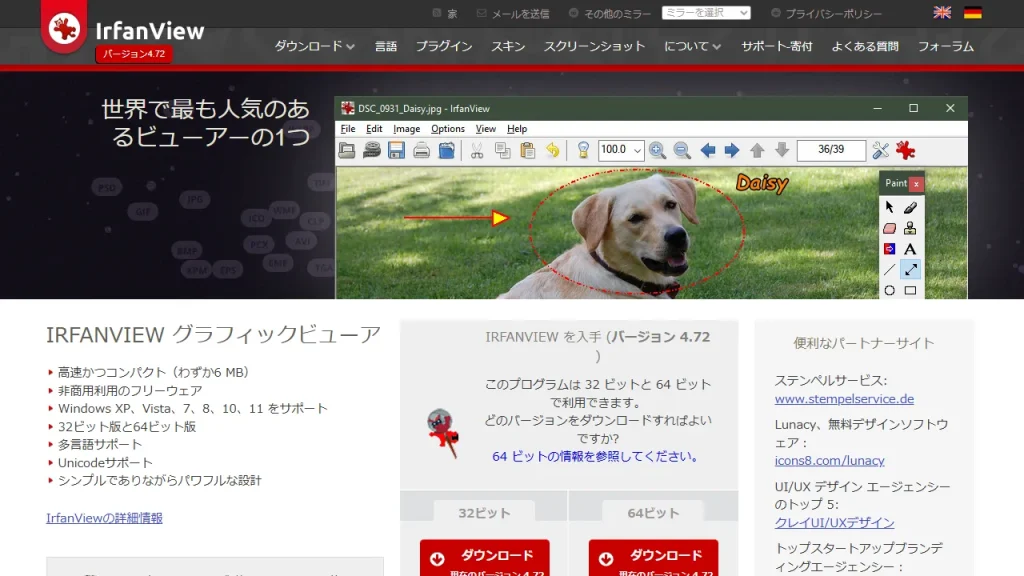Open the File menu in IrfanView window
The image size is (1024, 576).
pyautogui.click(x=348, y=129)
